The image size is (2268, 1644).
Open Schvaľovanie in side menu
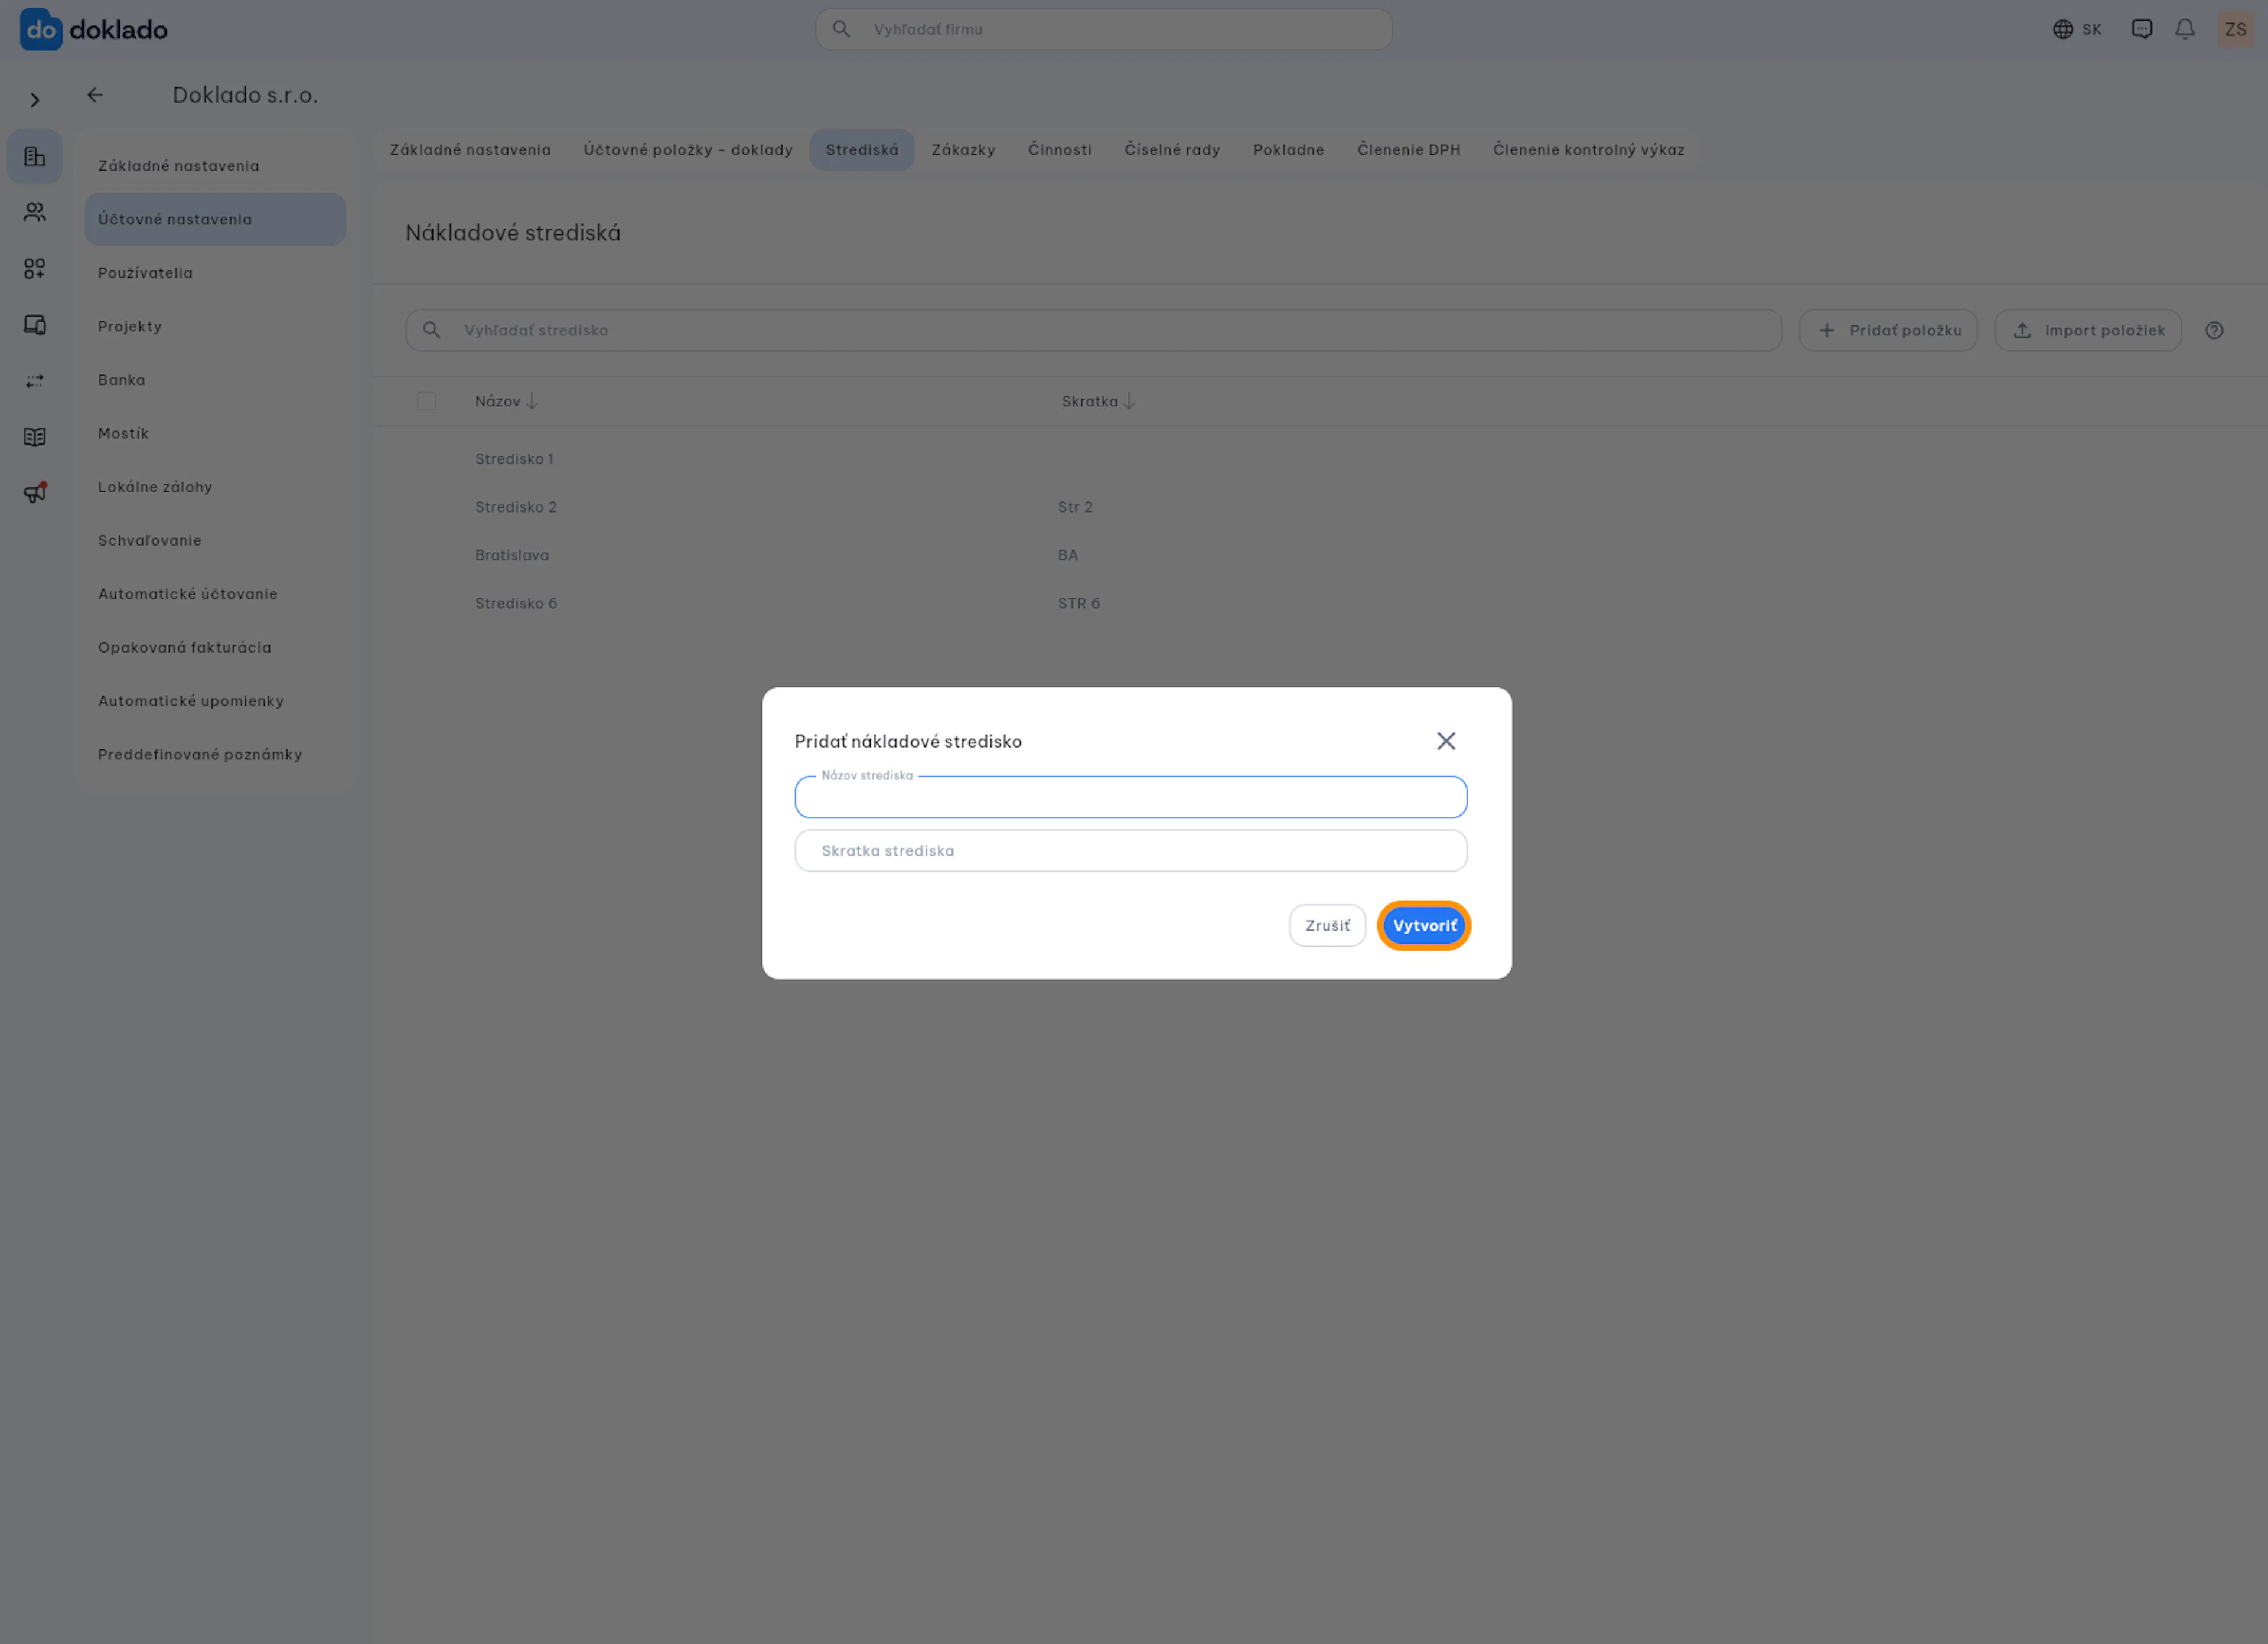[x=215, y=540]
